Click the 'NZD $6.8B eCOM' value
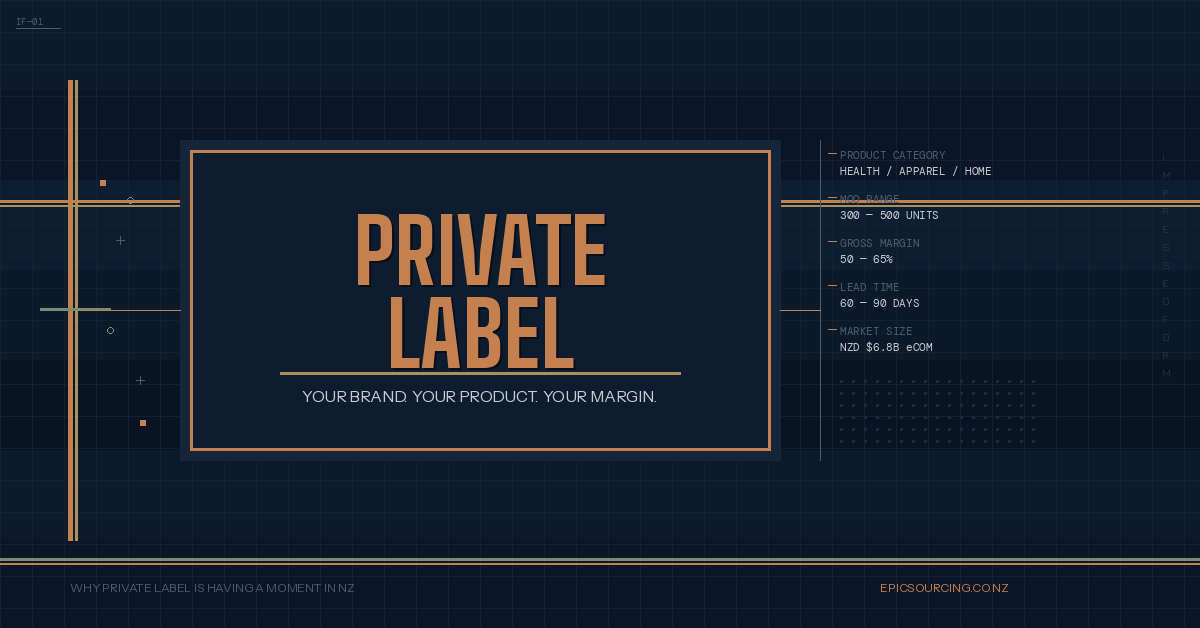The width and height of the screenshot is (1200, 628). pyautogui.click(x=886, y=347)
